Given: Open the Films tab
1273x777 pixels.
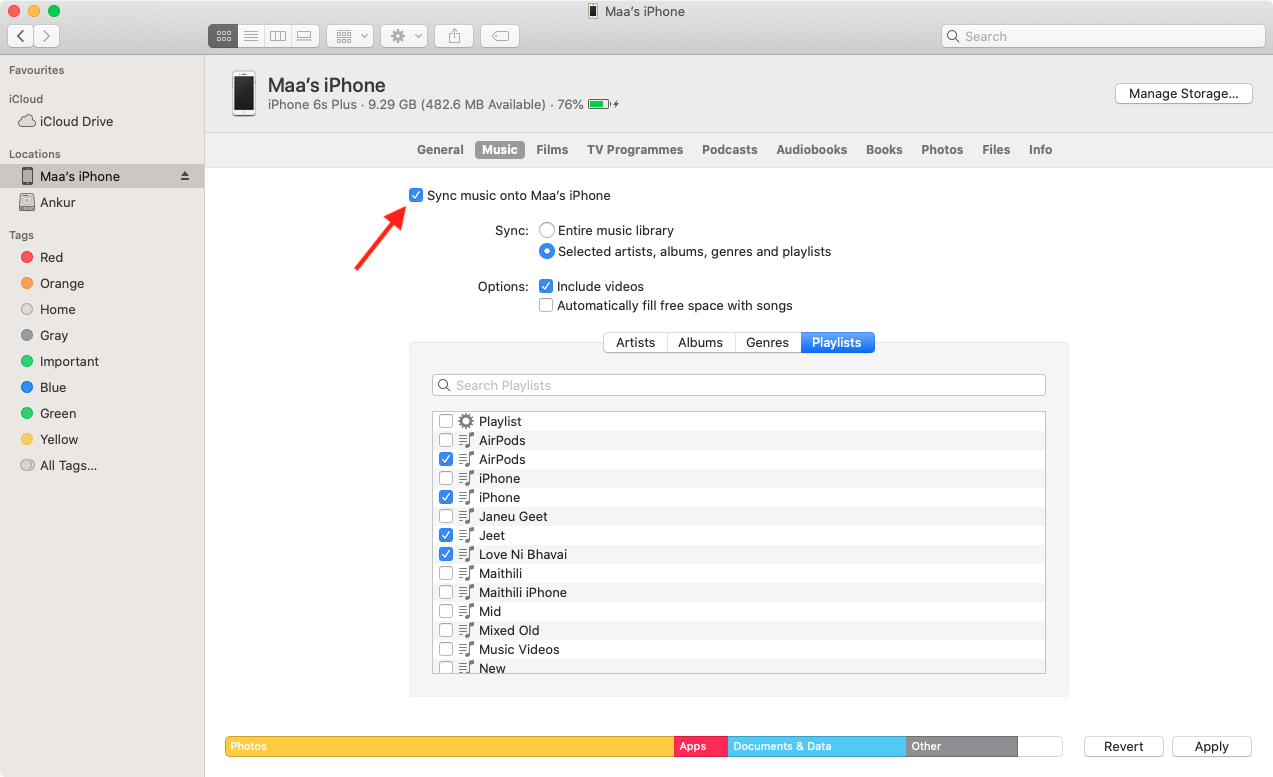Looking at the screenshot, I should (x=552, y=149).
